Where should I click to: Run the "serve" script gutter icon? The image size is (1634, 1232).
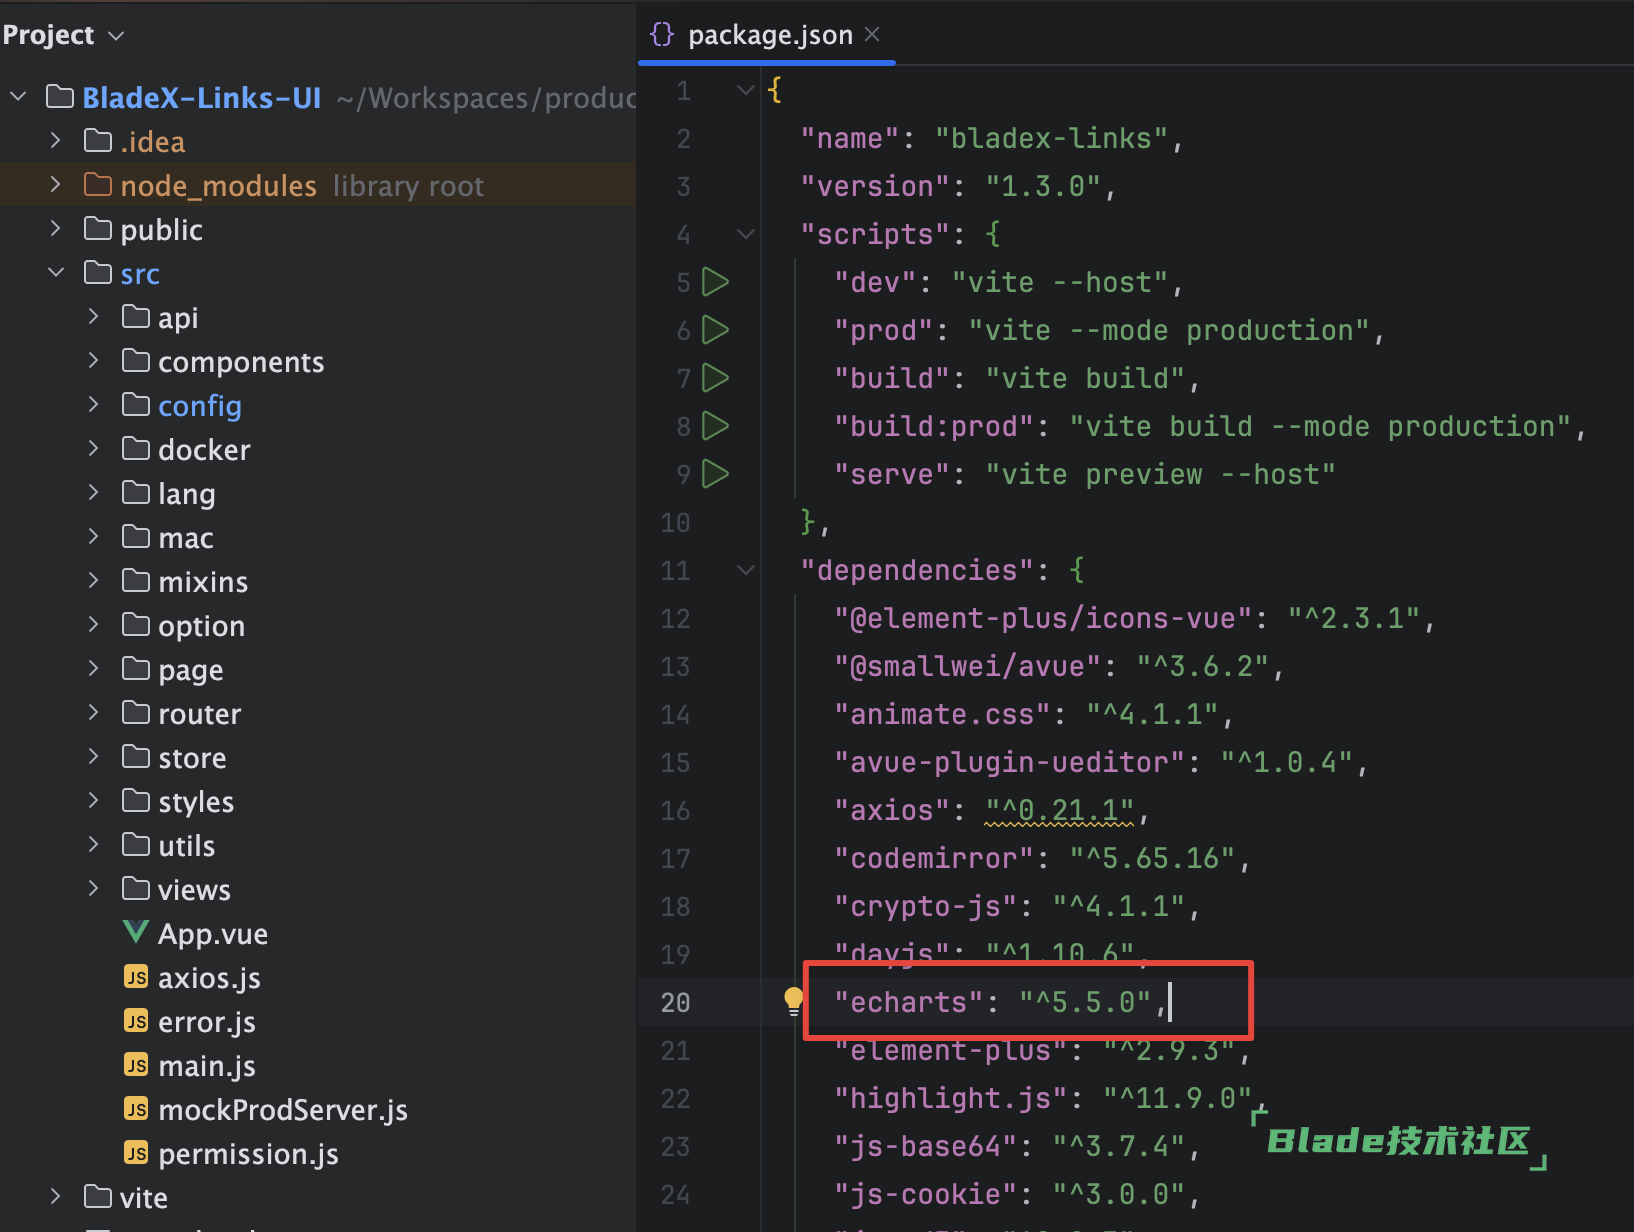point(715,474)
